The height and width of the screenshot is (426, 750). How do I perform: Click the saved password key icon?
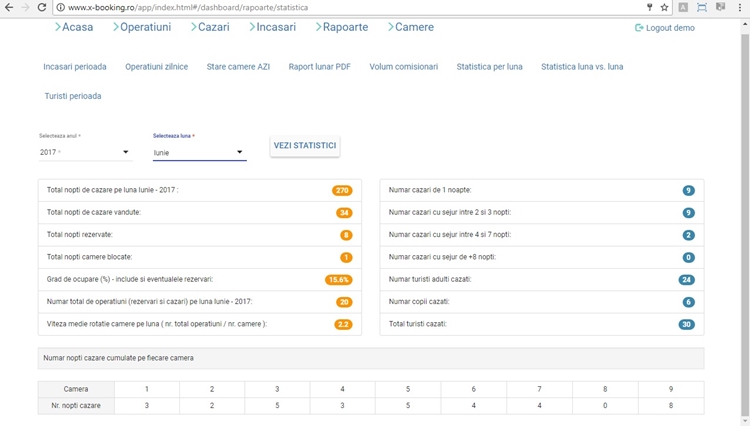tap(648, 7)
